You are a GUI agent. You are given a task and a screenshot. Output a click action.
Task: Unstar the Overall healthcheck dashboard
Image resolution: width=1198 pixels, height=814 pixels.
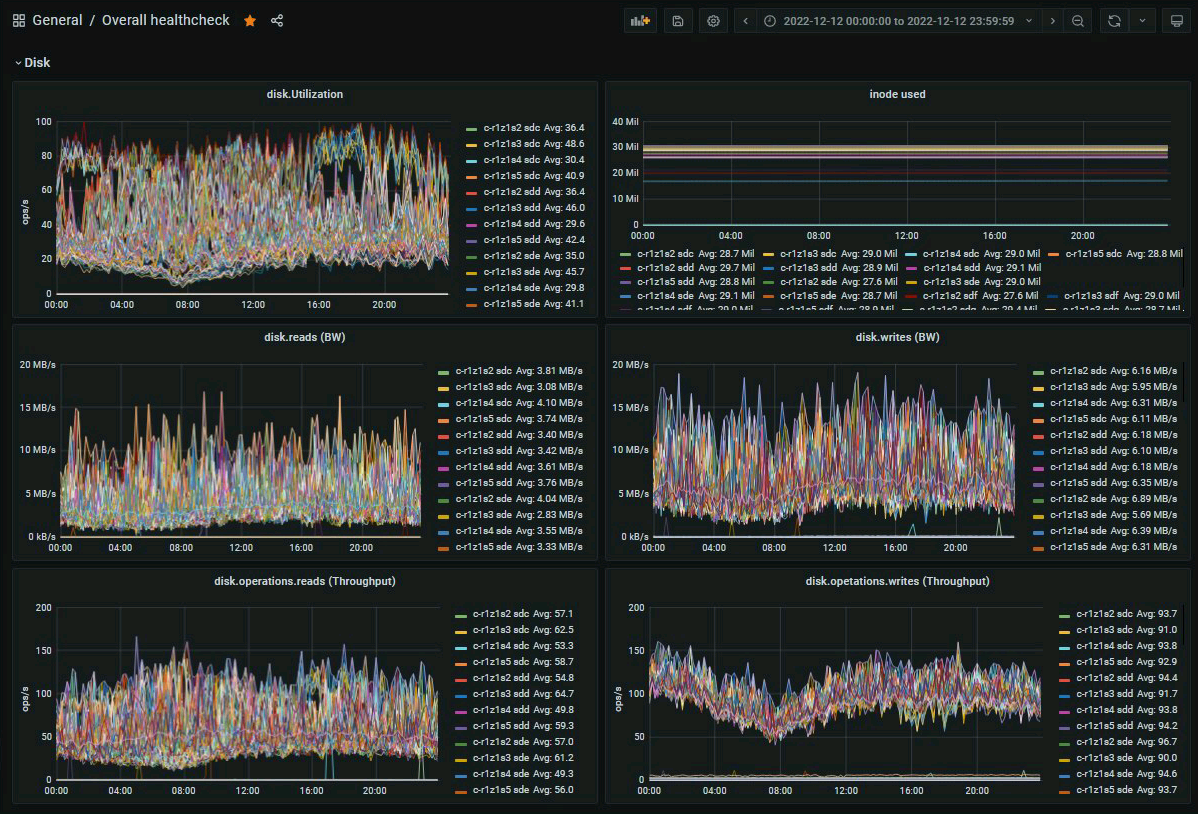coord(250,20)
